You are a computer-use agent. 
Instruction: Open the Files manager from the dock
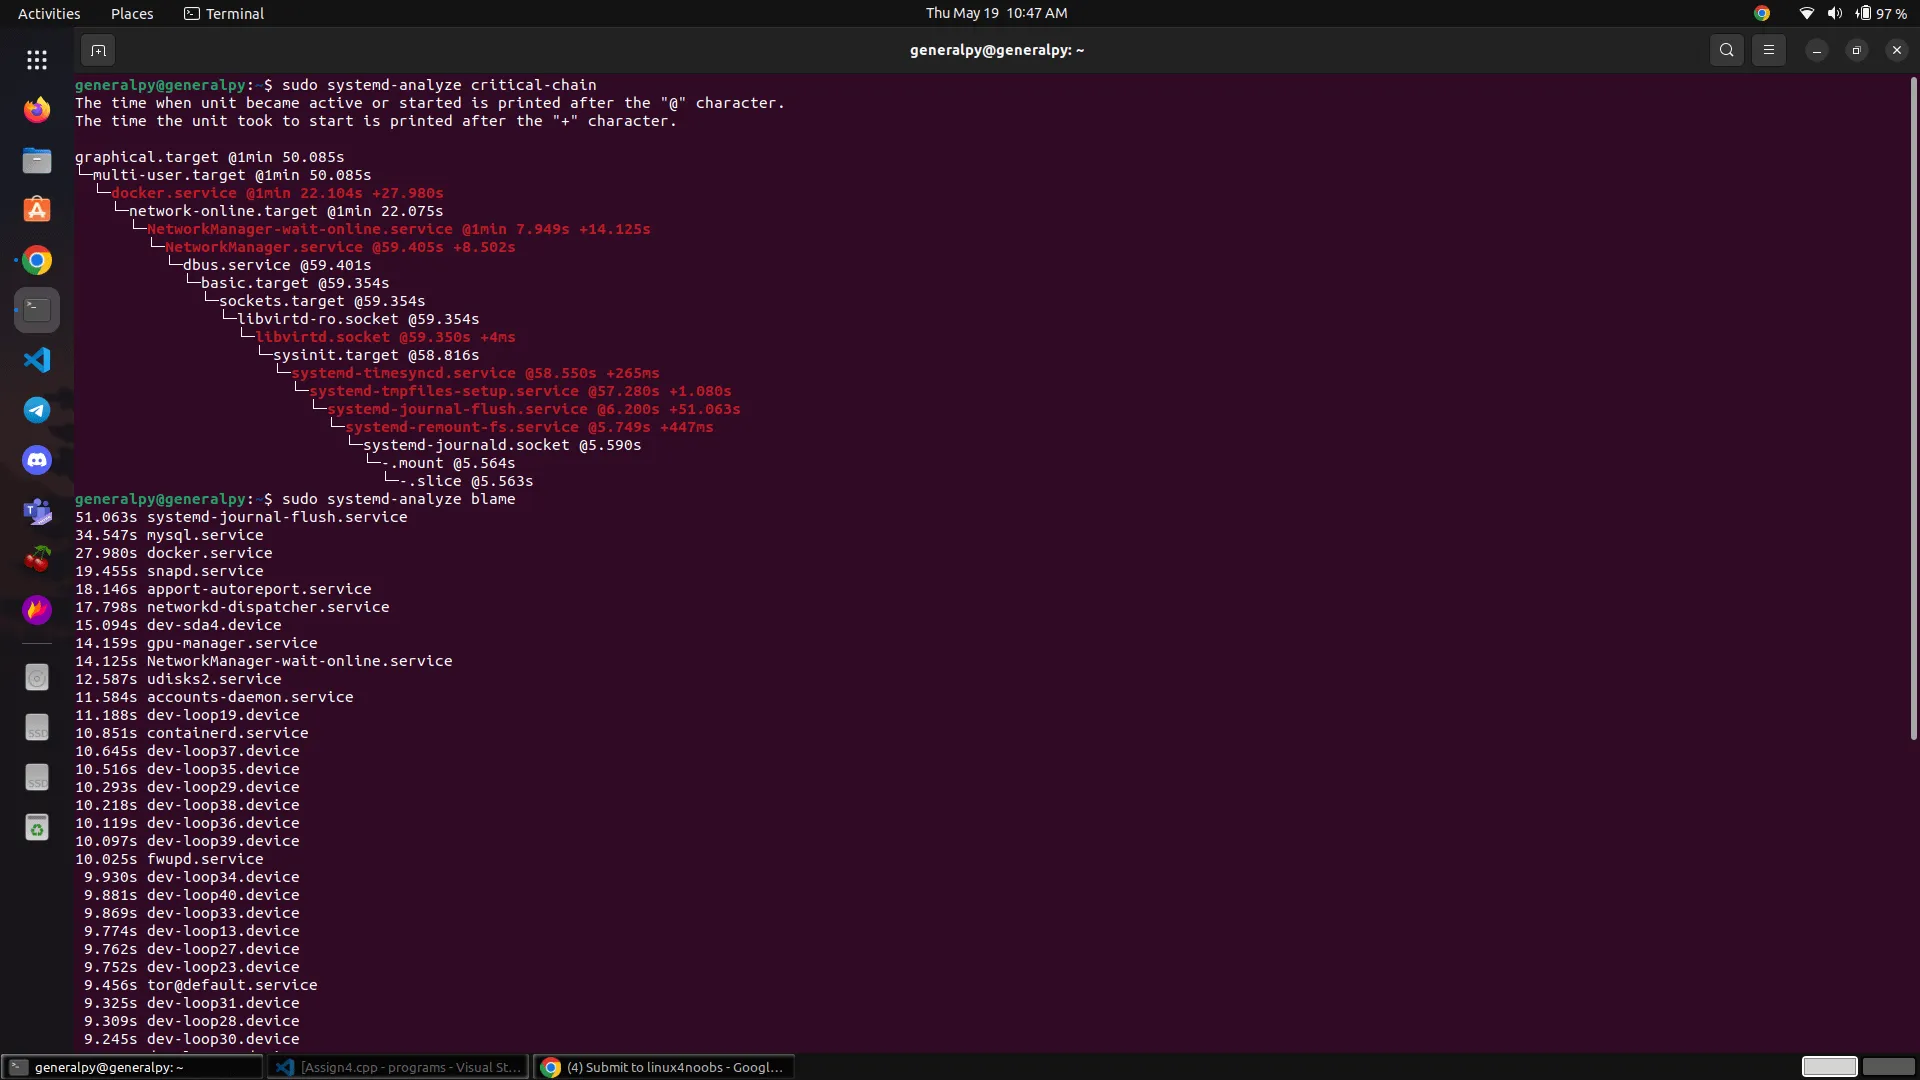[36, 160]
